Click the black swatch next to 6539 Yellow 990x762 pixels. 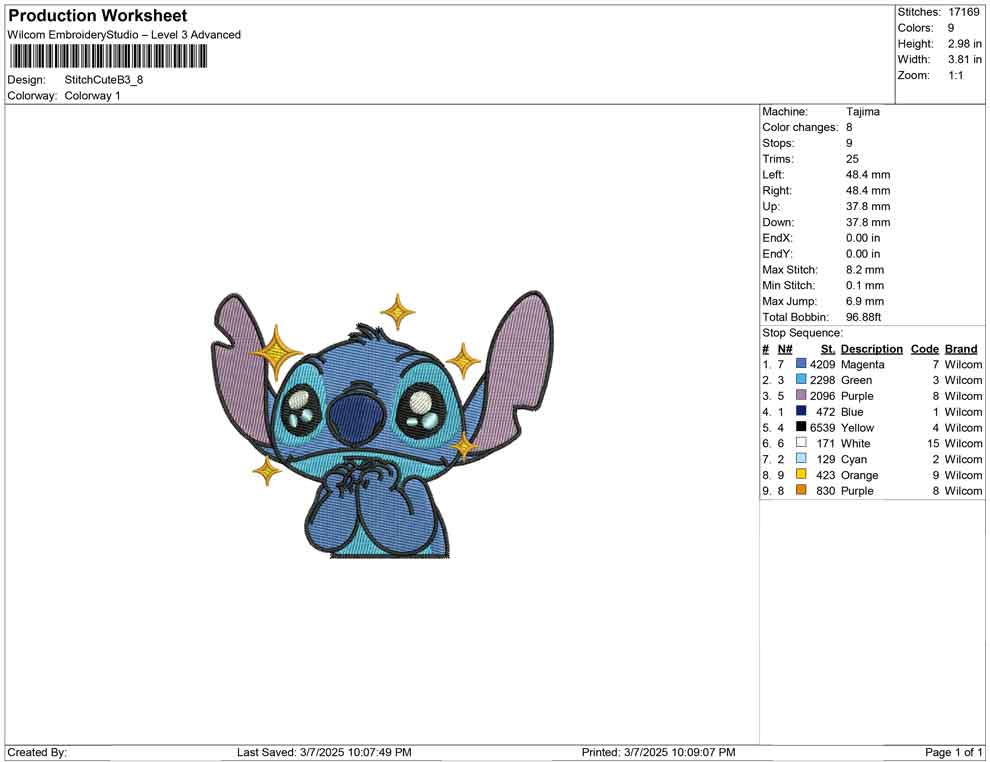coord(801,427)
